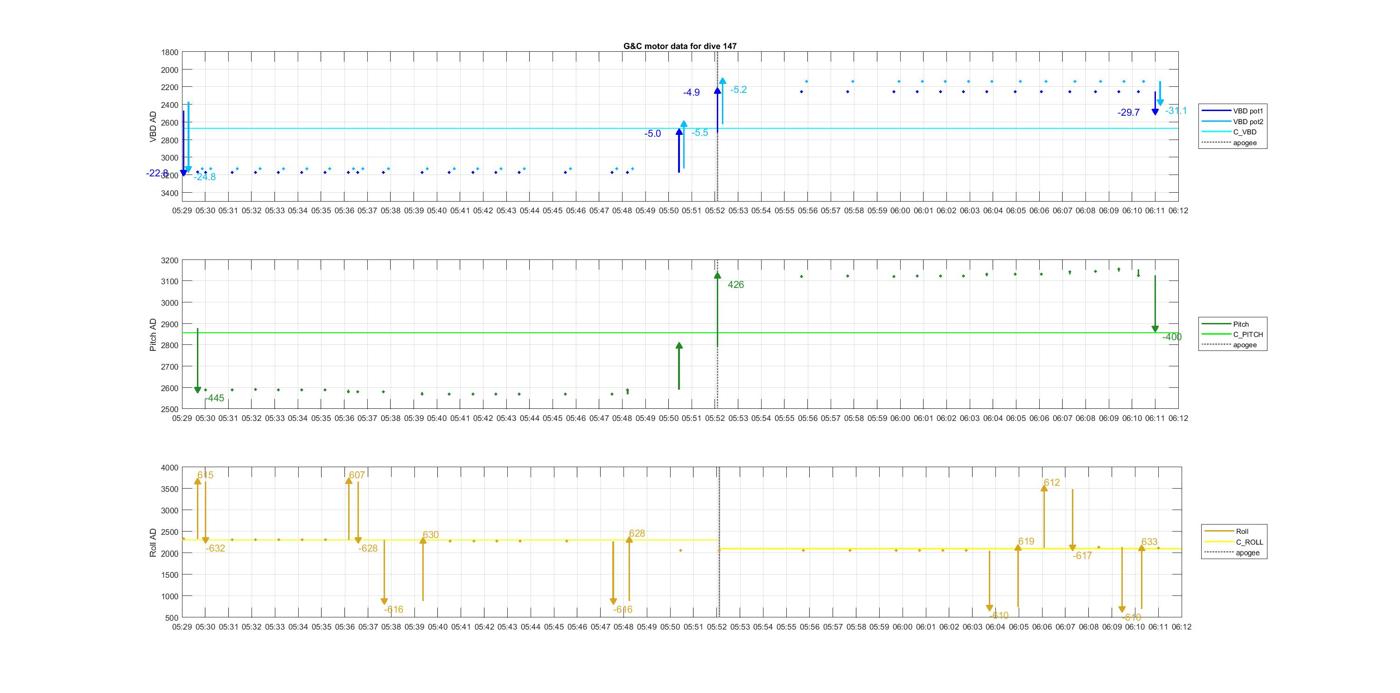Viewport: 1400px width, 693px height.
Task: Select "C_ROLL" legend entry
Action: tap(1250, 542)
